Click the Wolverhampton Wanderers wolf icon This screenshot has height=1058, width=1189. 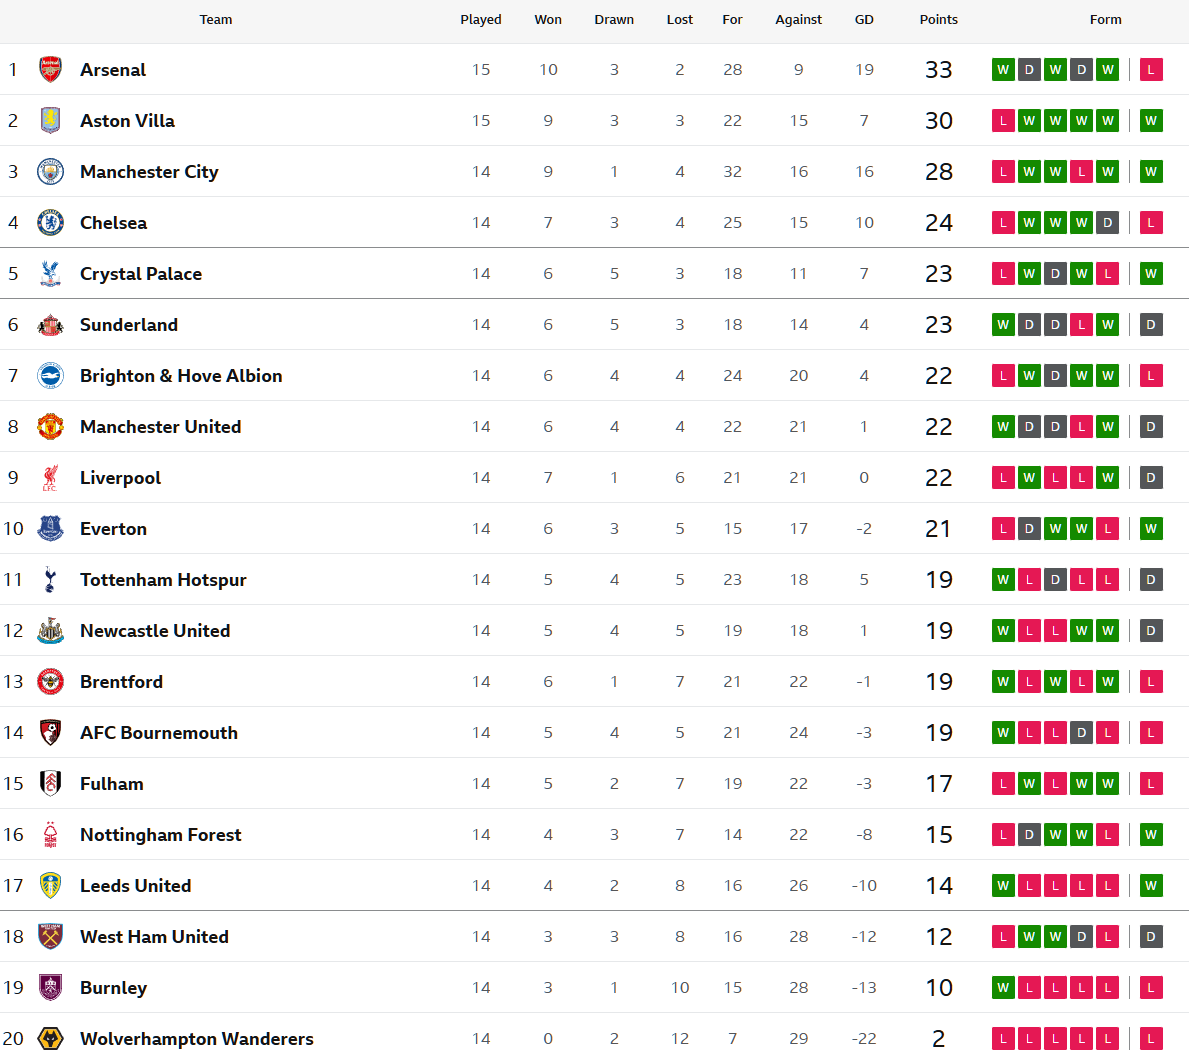pyautogui.click(x=50, y=1038)
